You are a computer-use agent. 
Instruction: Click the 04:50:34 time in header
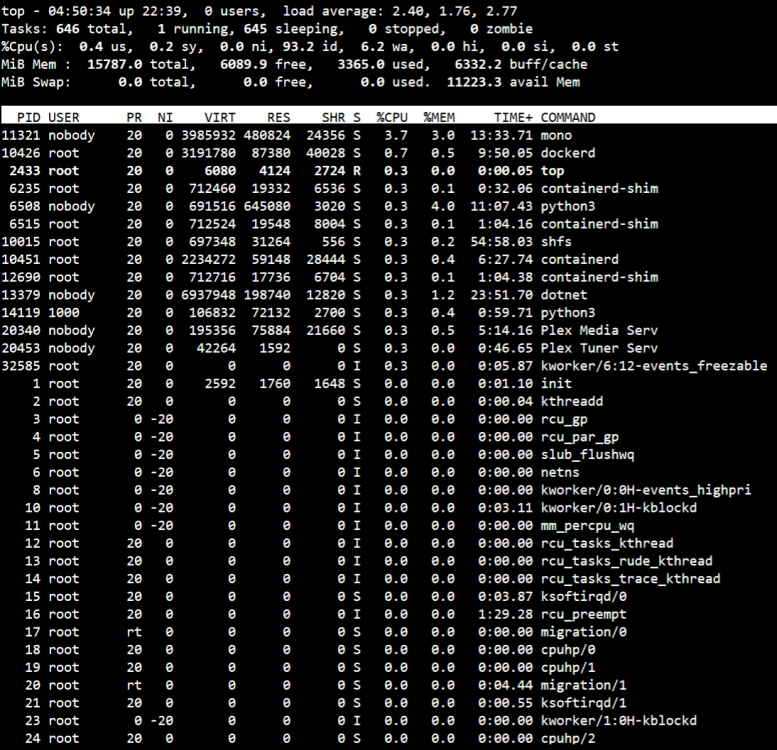pyautogui.click(x=79, y=11)
